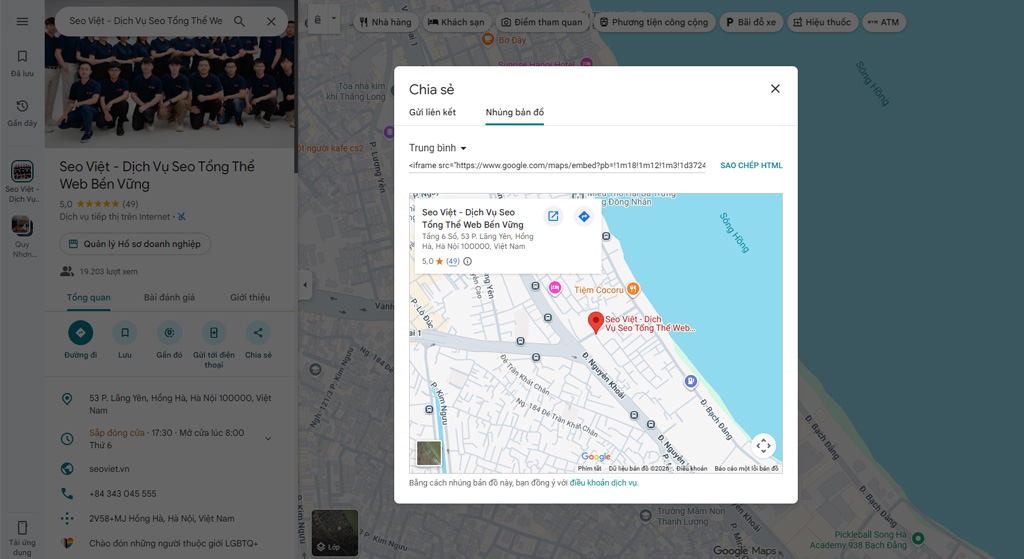Click the address row 53 P. Lãng Yên

click(170, 404)
